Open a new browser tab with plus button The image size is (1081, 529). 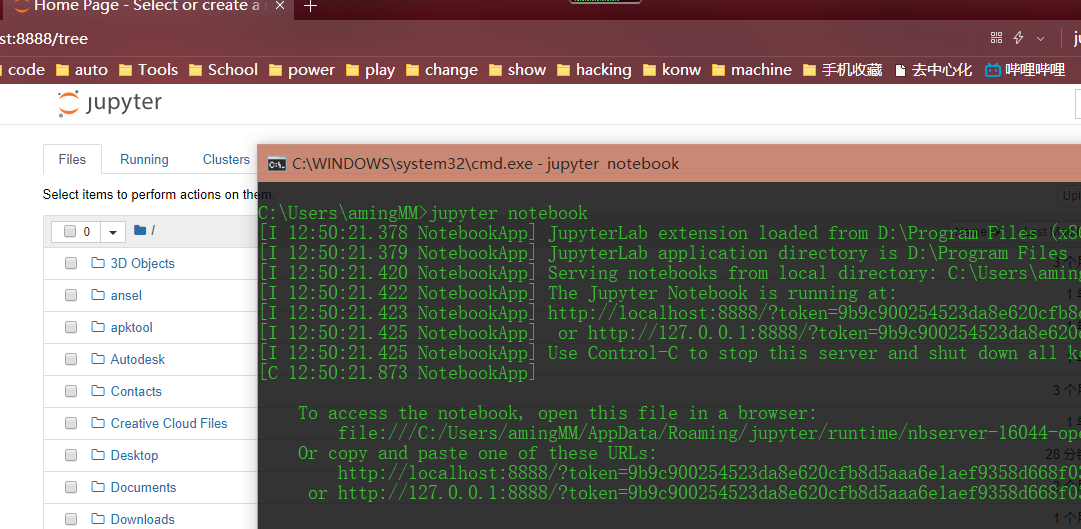pos(311,6)
